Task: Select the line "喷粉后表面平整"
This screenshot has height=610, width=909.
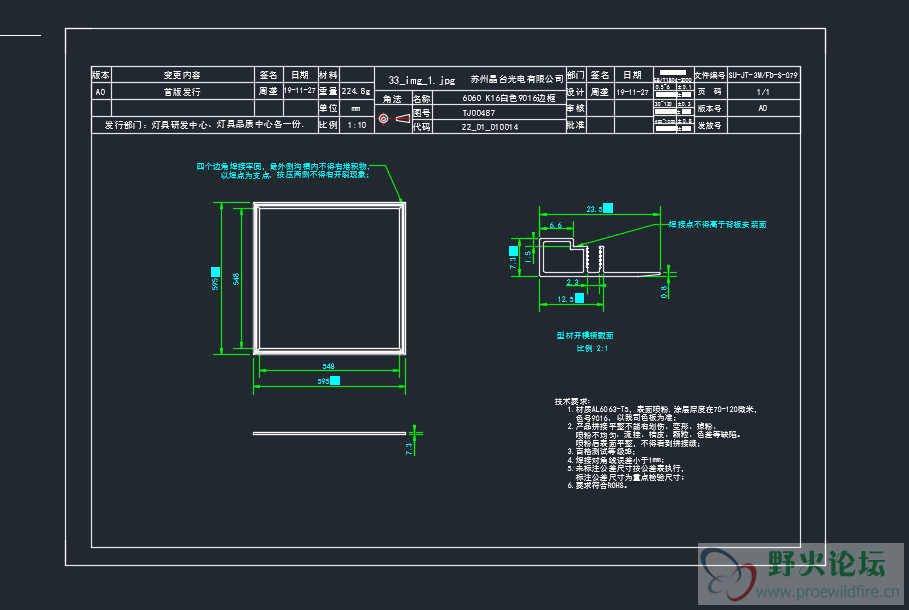Action: (638, 444)
